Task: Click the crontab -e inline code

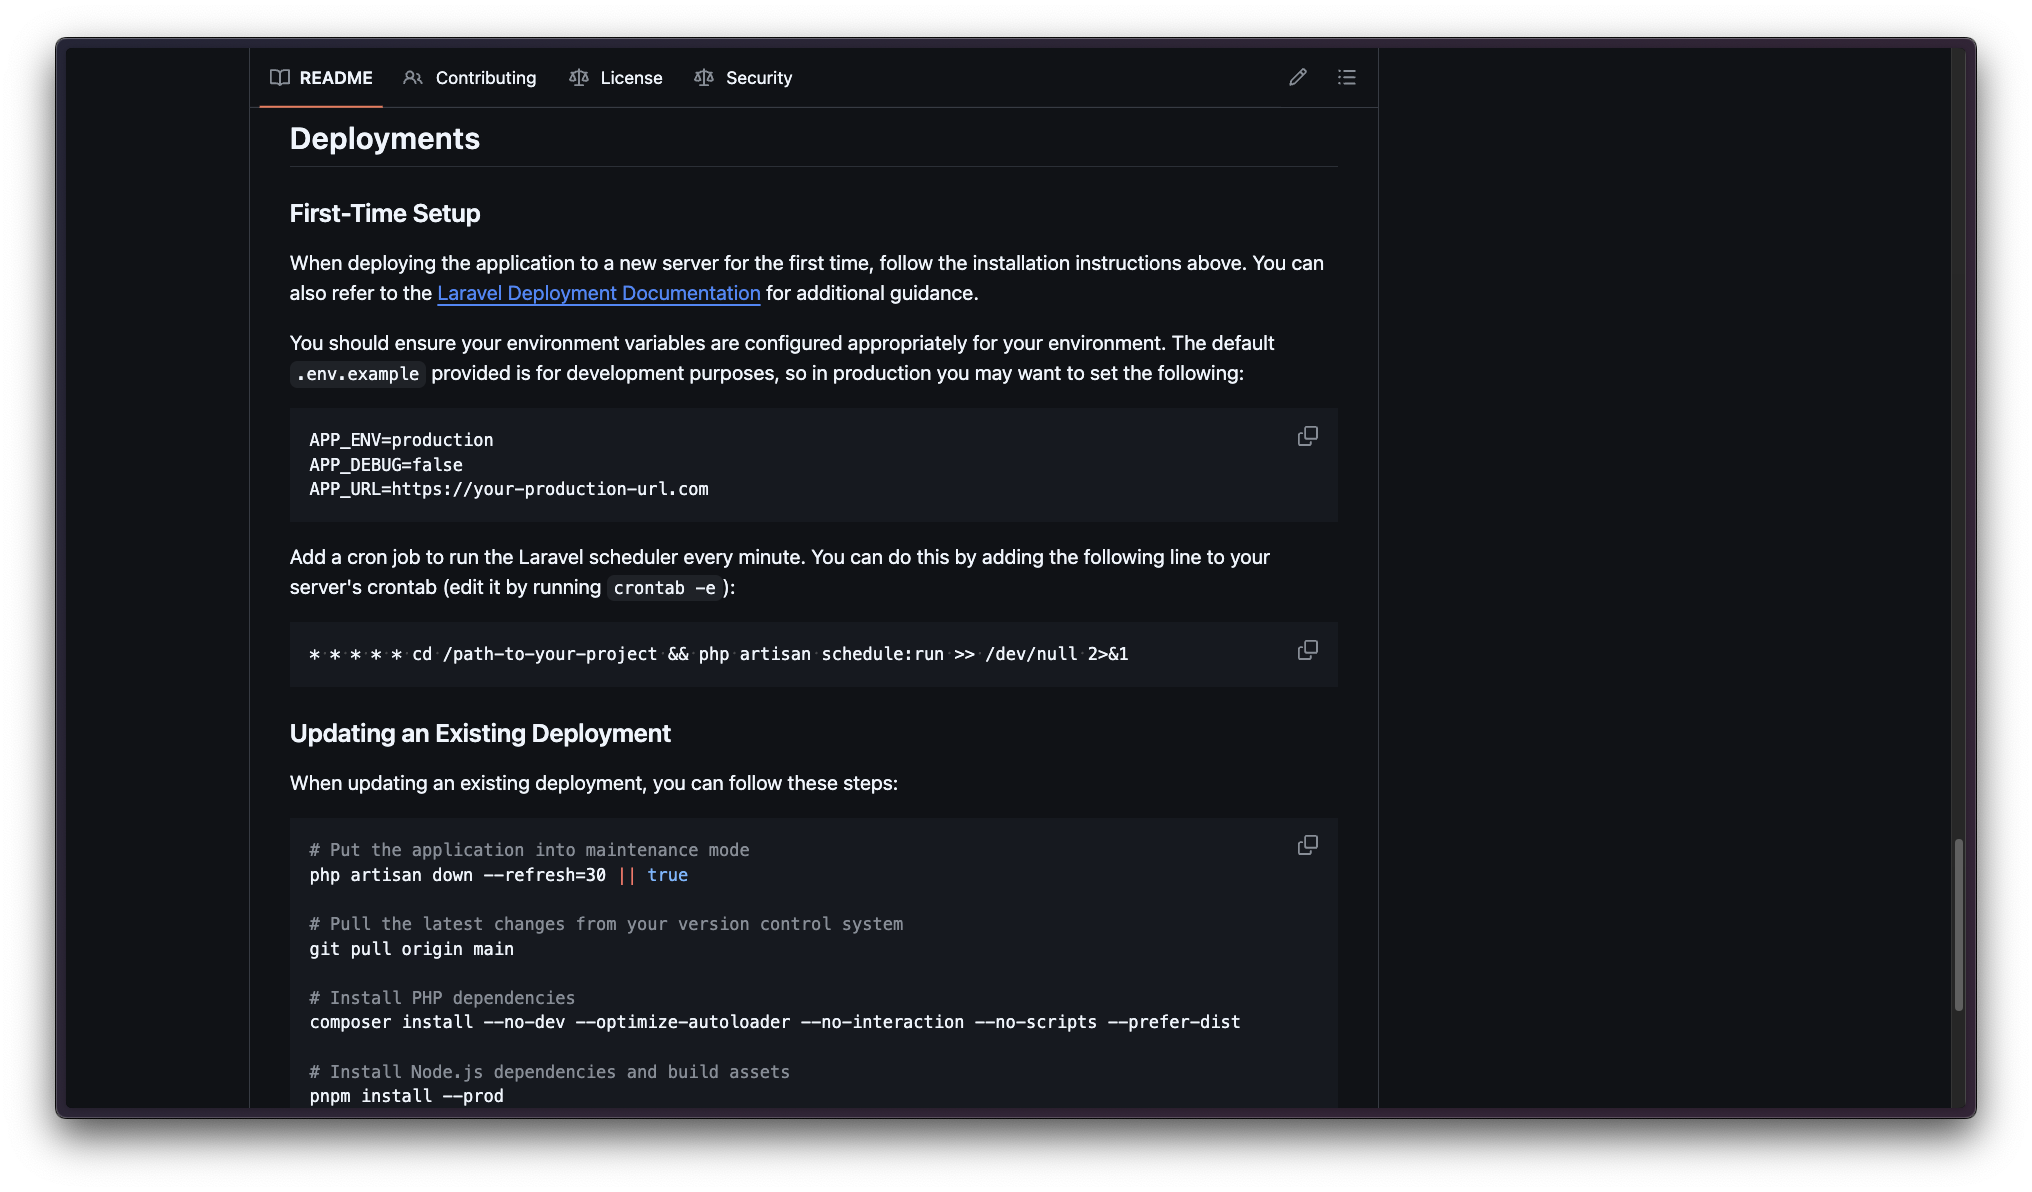Action: point(664,588)
